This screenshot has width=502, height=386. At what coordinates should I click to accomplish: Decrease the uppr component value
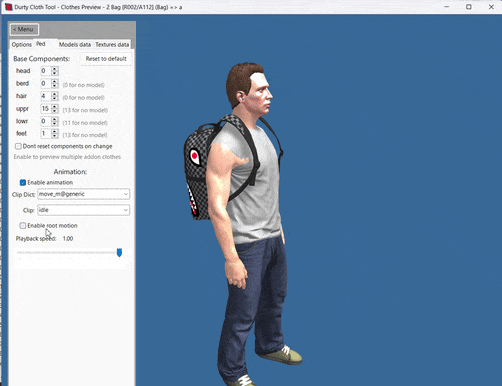click(55, 111)
